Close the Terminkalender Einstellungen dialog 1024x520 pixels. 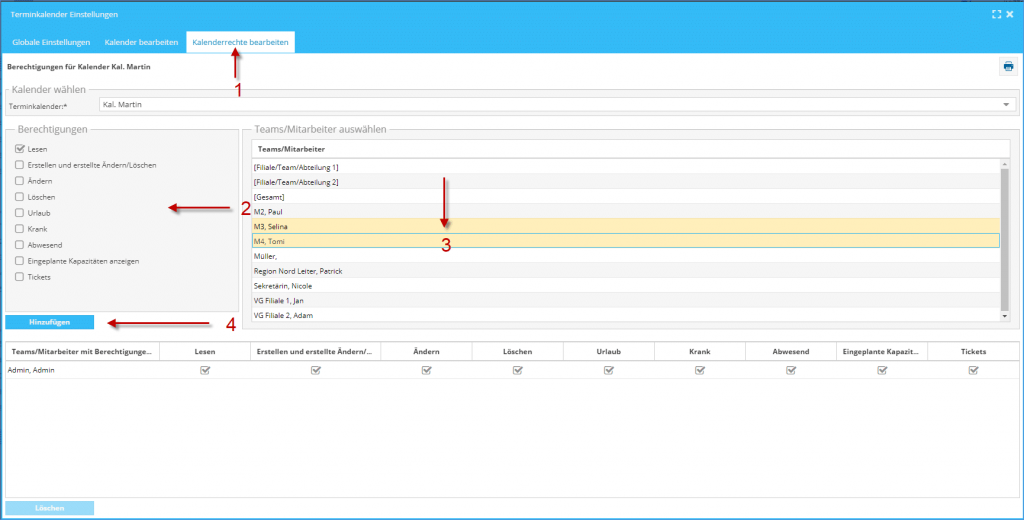point(1009,15)
